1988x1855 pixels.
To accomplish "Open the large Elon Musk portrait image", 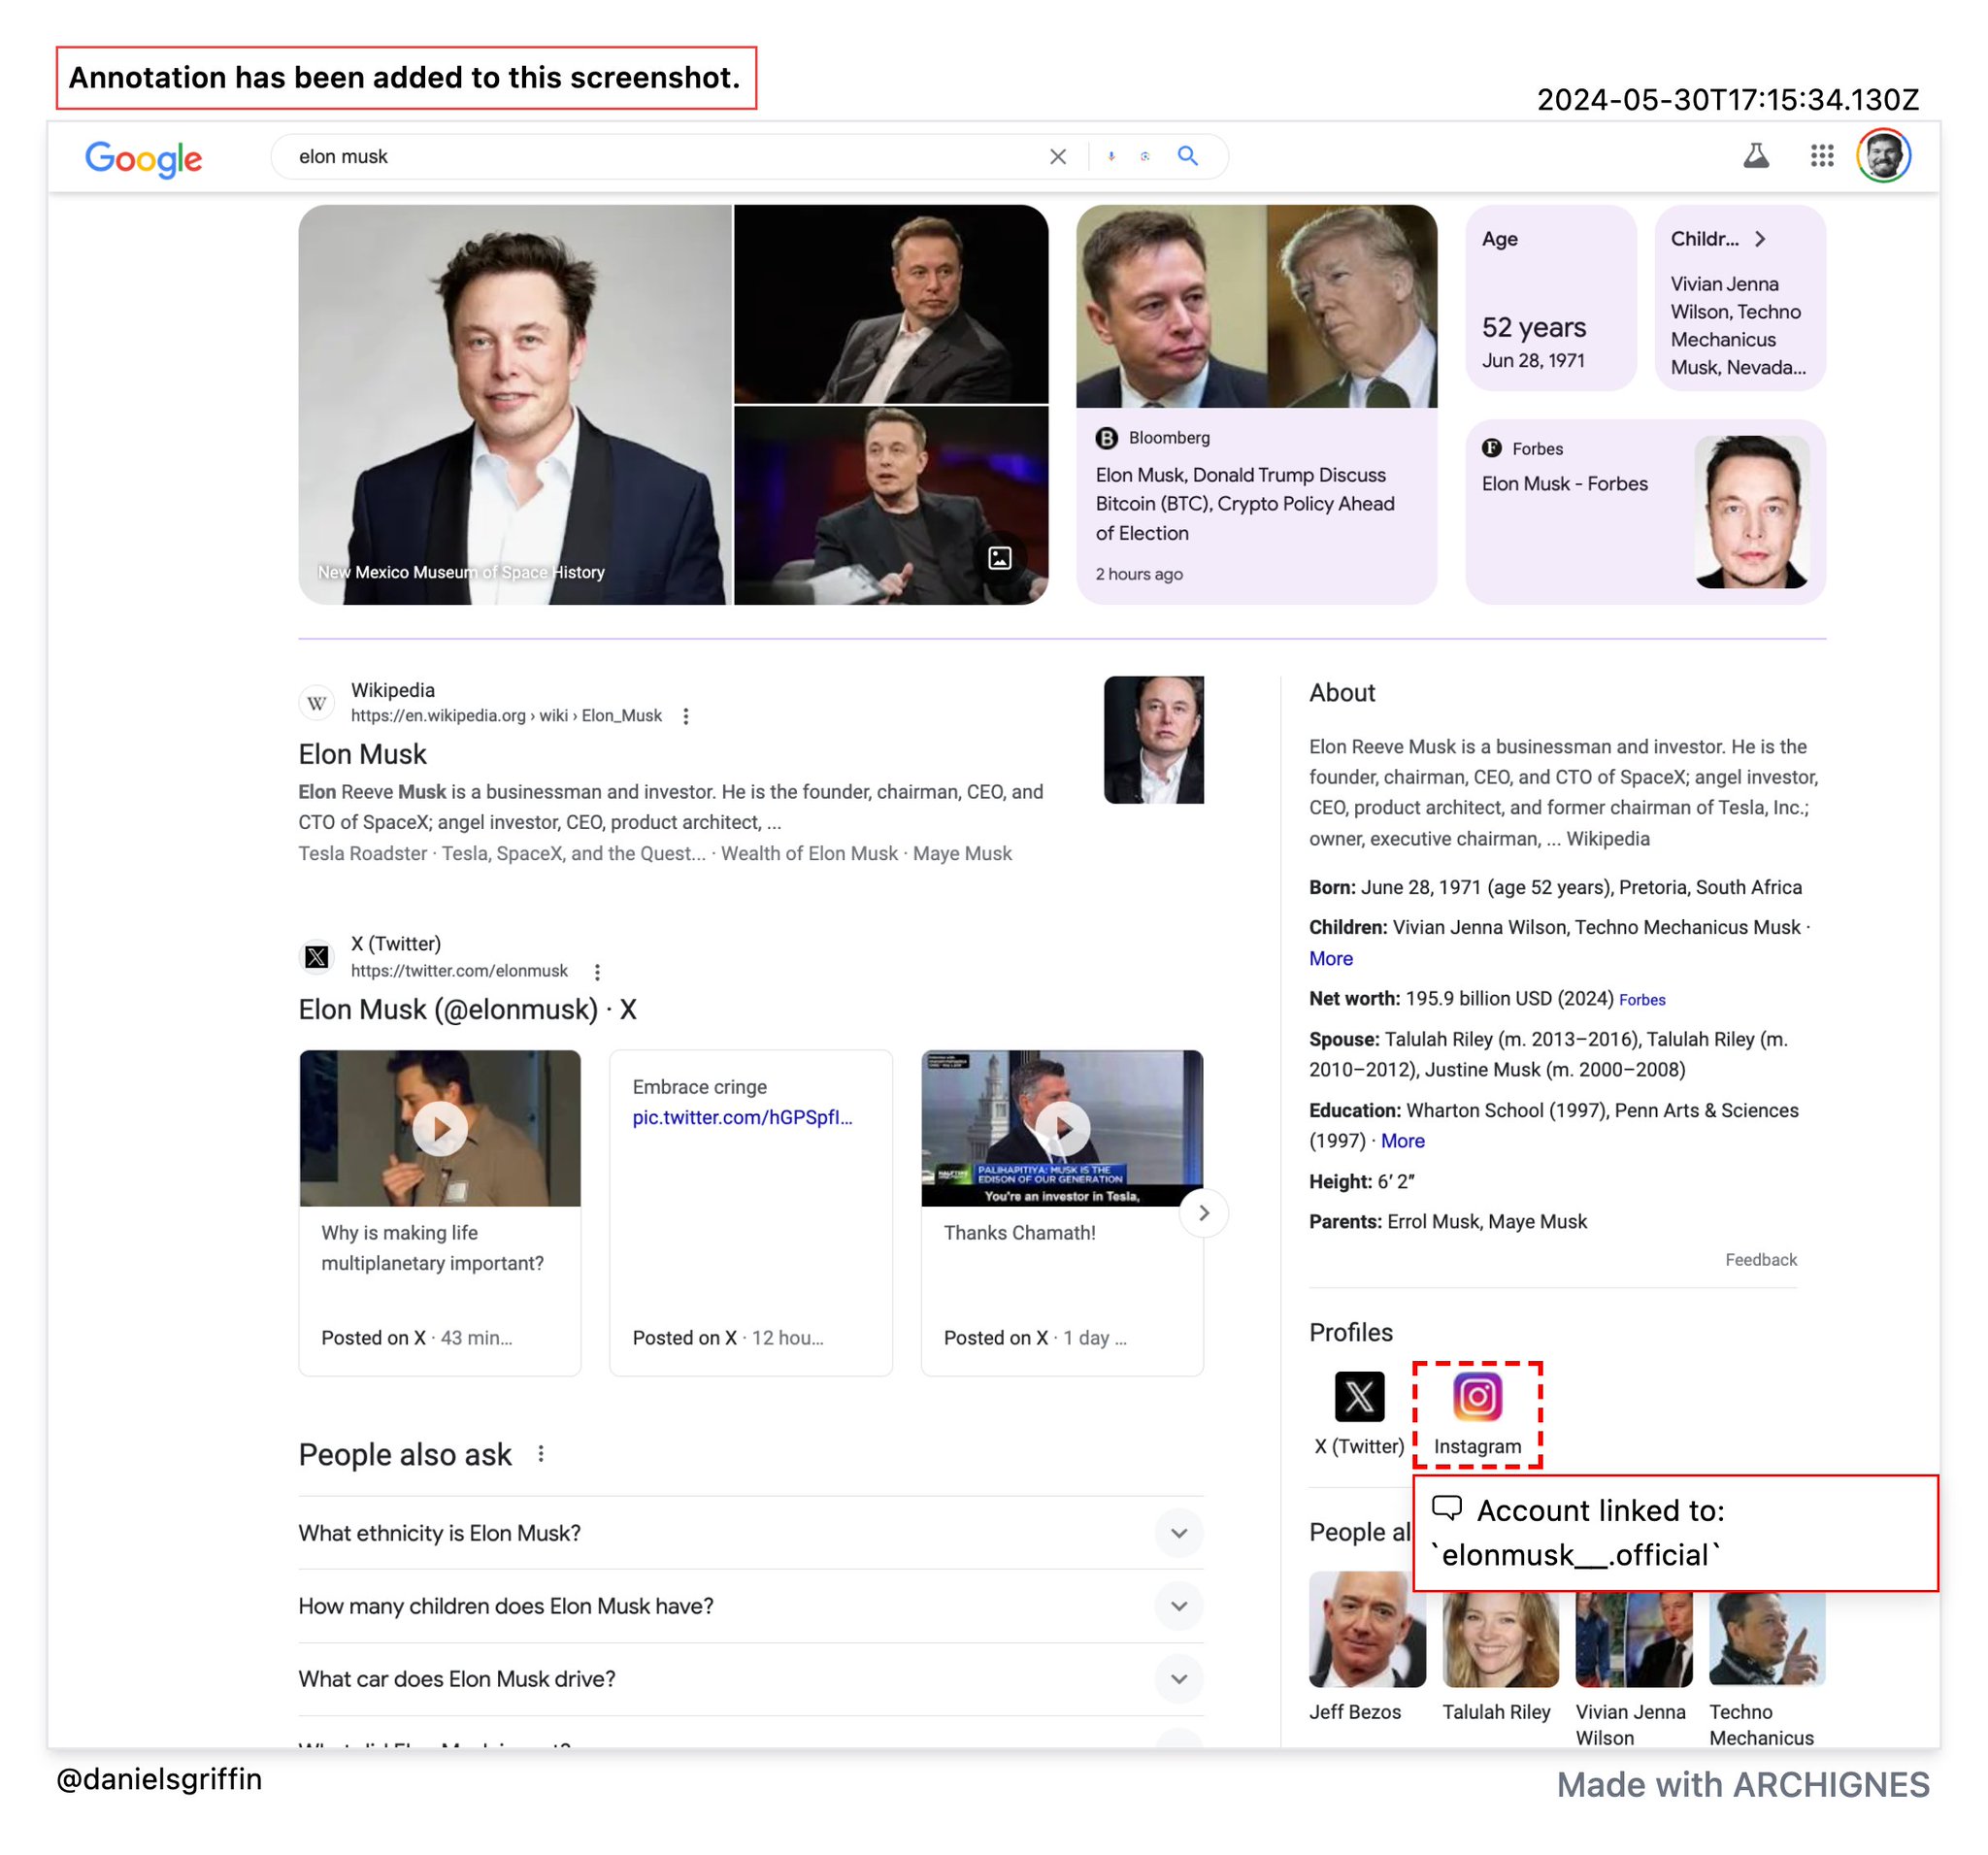I will pos(515,405).
